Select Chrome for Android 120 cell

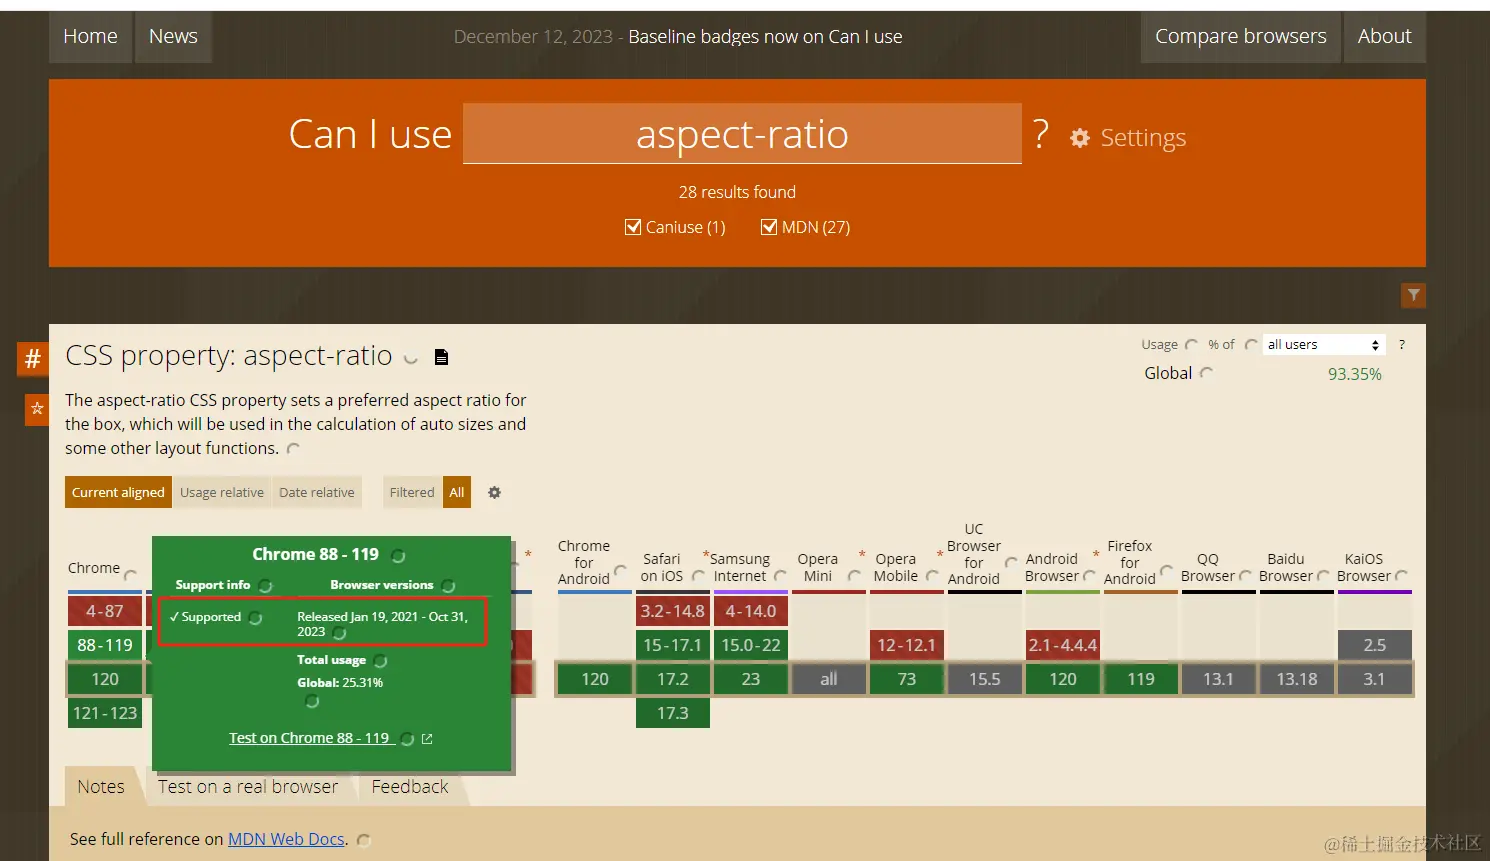click(595, 679)
